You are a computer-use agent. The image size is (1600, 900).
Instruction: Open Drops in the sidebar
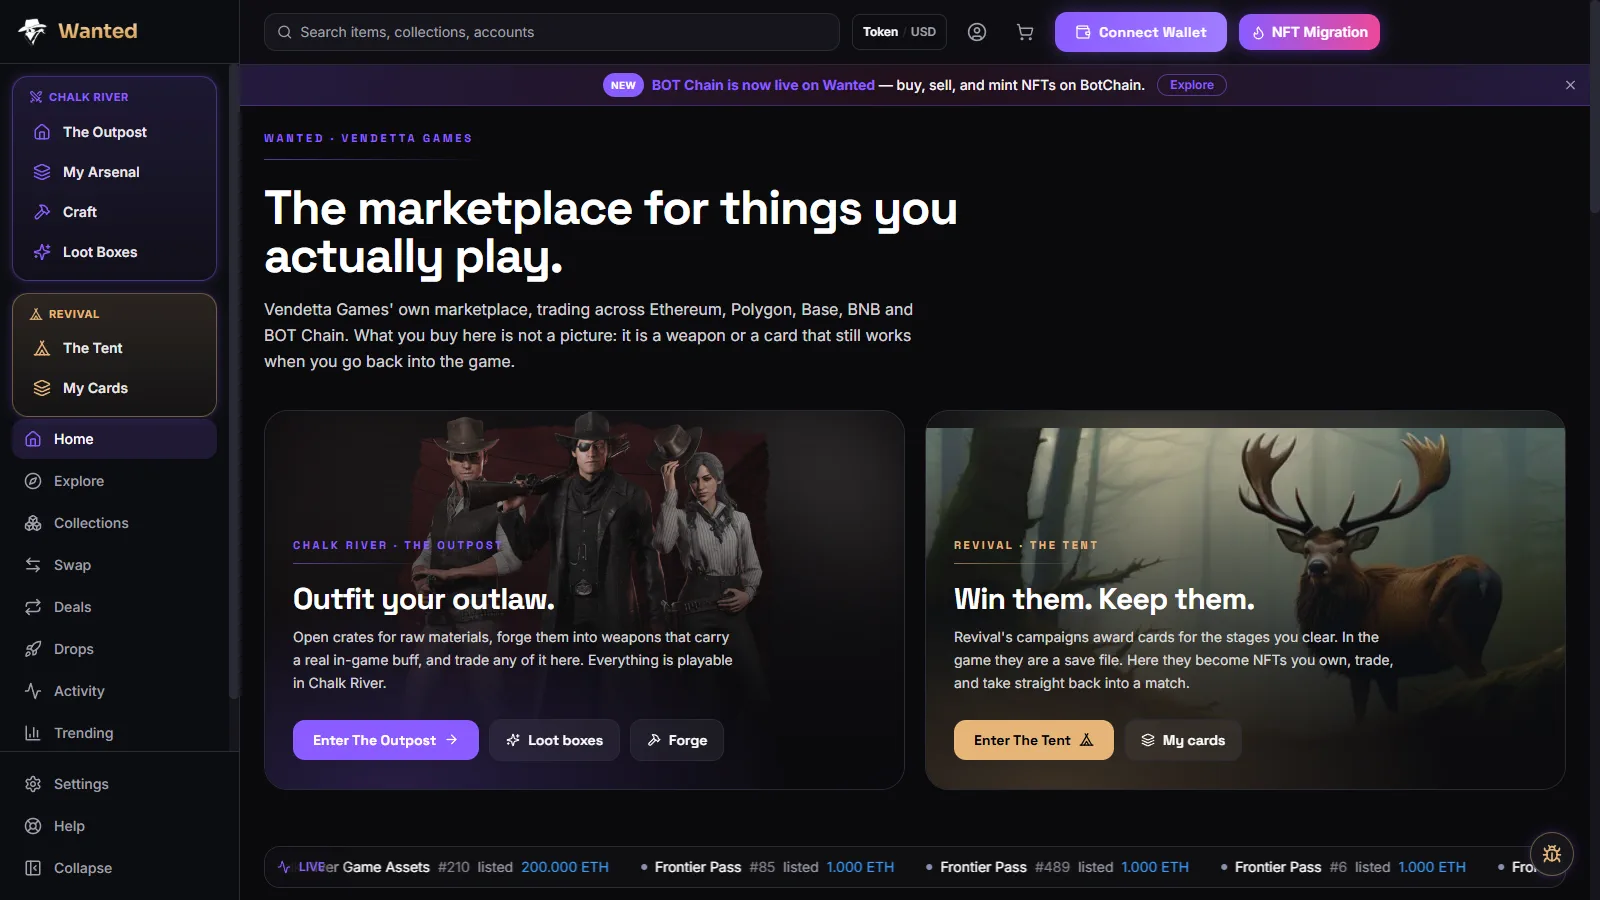click(114, 649)
